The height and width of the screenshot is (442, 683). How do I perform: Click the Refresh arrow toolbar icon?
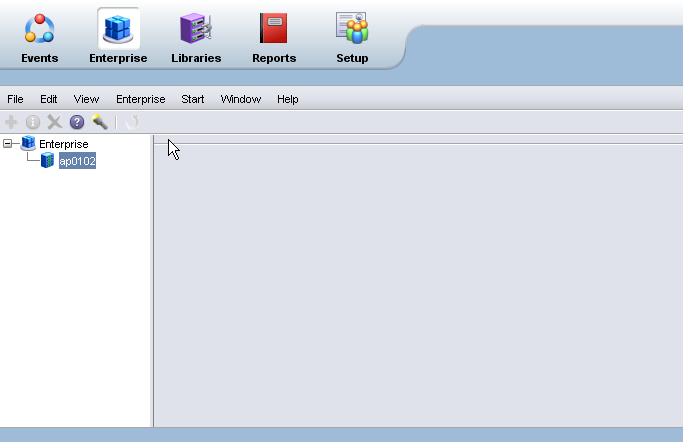coord(132,122)
